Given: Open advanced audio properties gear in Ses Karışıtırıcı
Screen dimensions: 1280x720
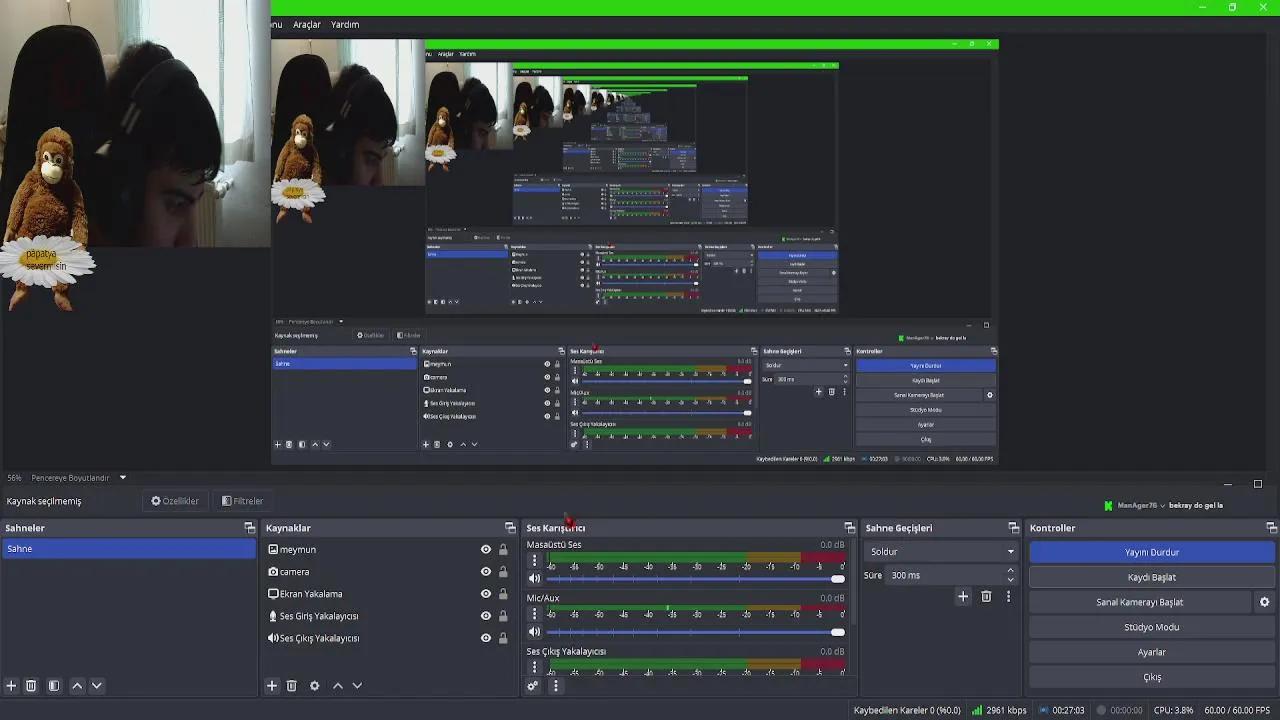Looking at the screenshot, I should click(532, 686).
